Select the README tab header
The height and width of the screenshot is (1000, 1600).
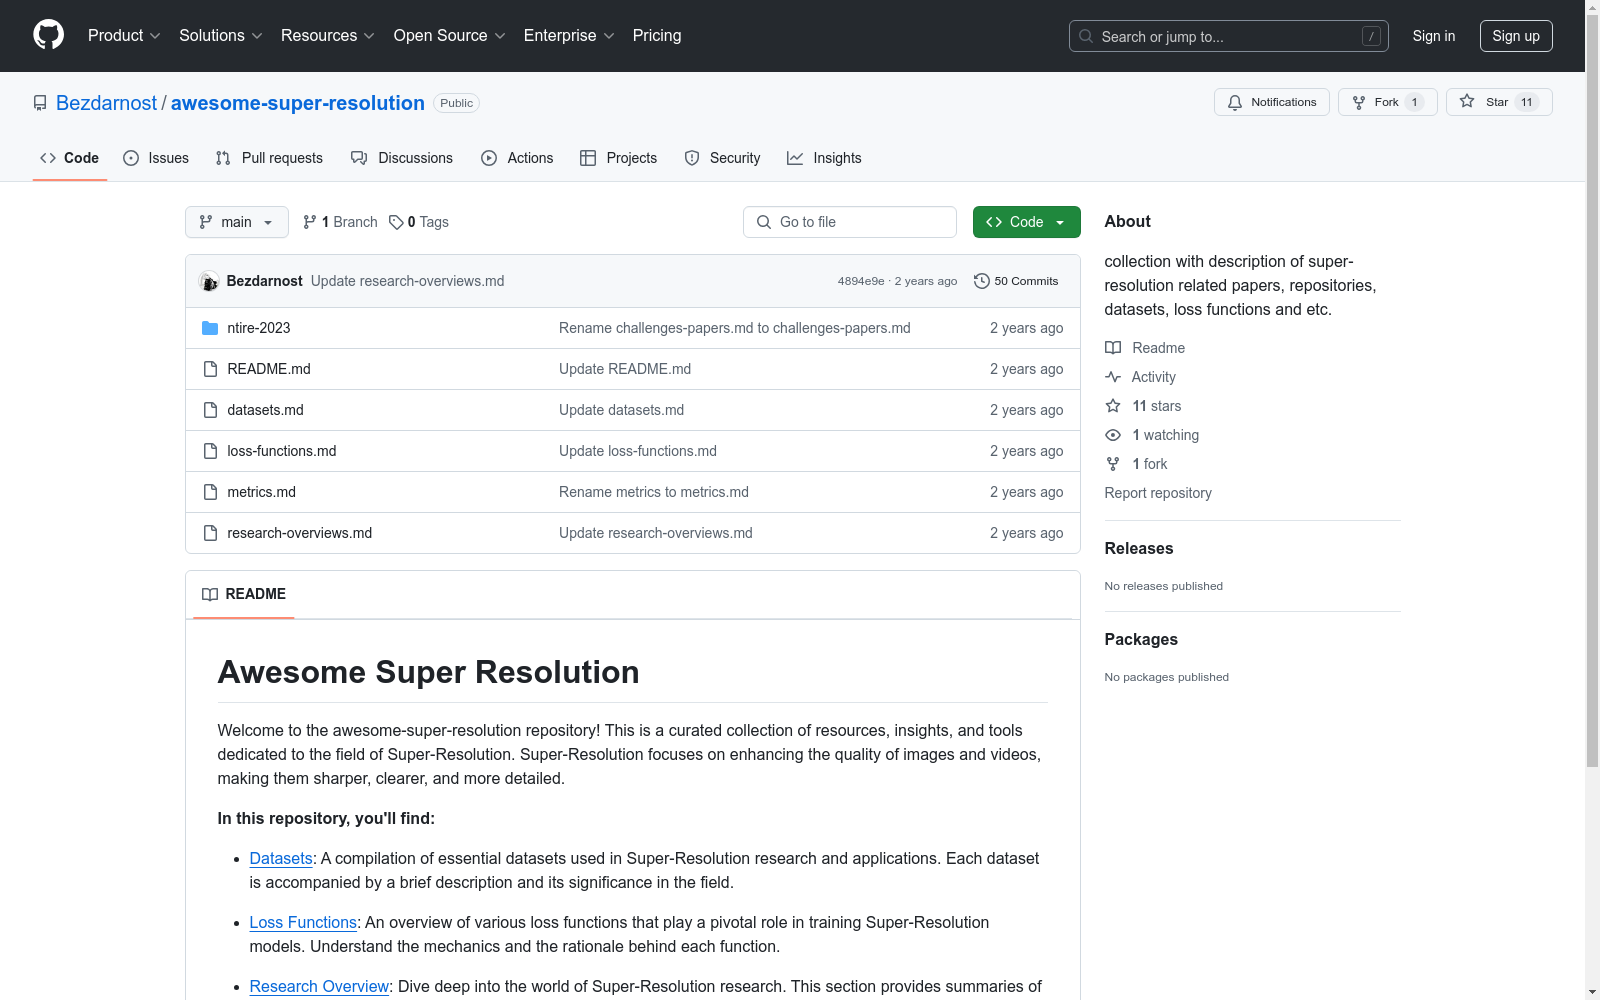tap(244, 594)
